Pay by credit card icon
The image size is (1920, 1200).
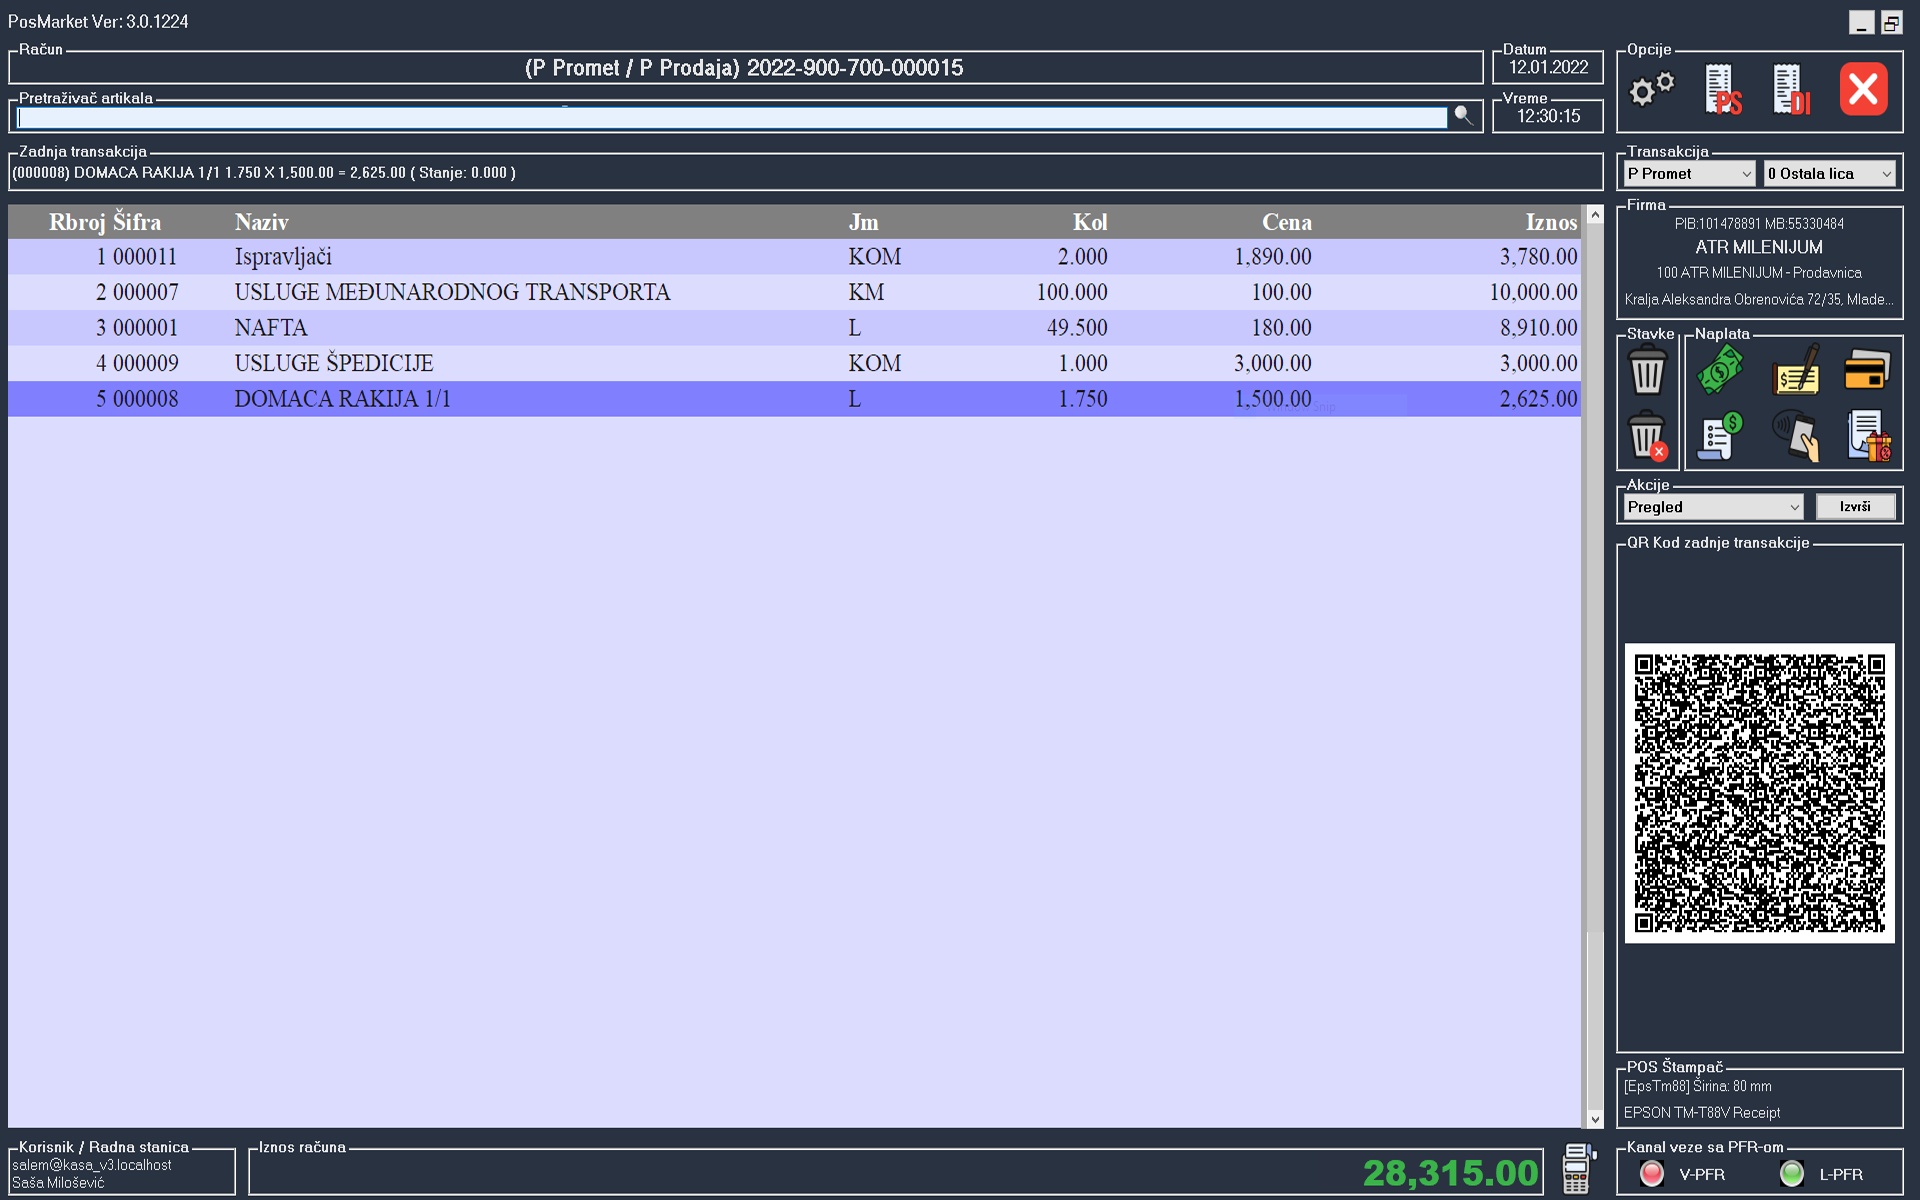[x=1866, y=370]
